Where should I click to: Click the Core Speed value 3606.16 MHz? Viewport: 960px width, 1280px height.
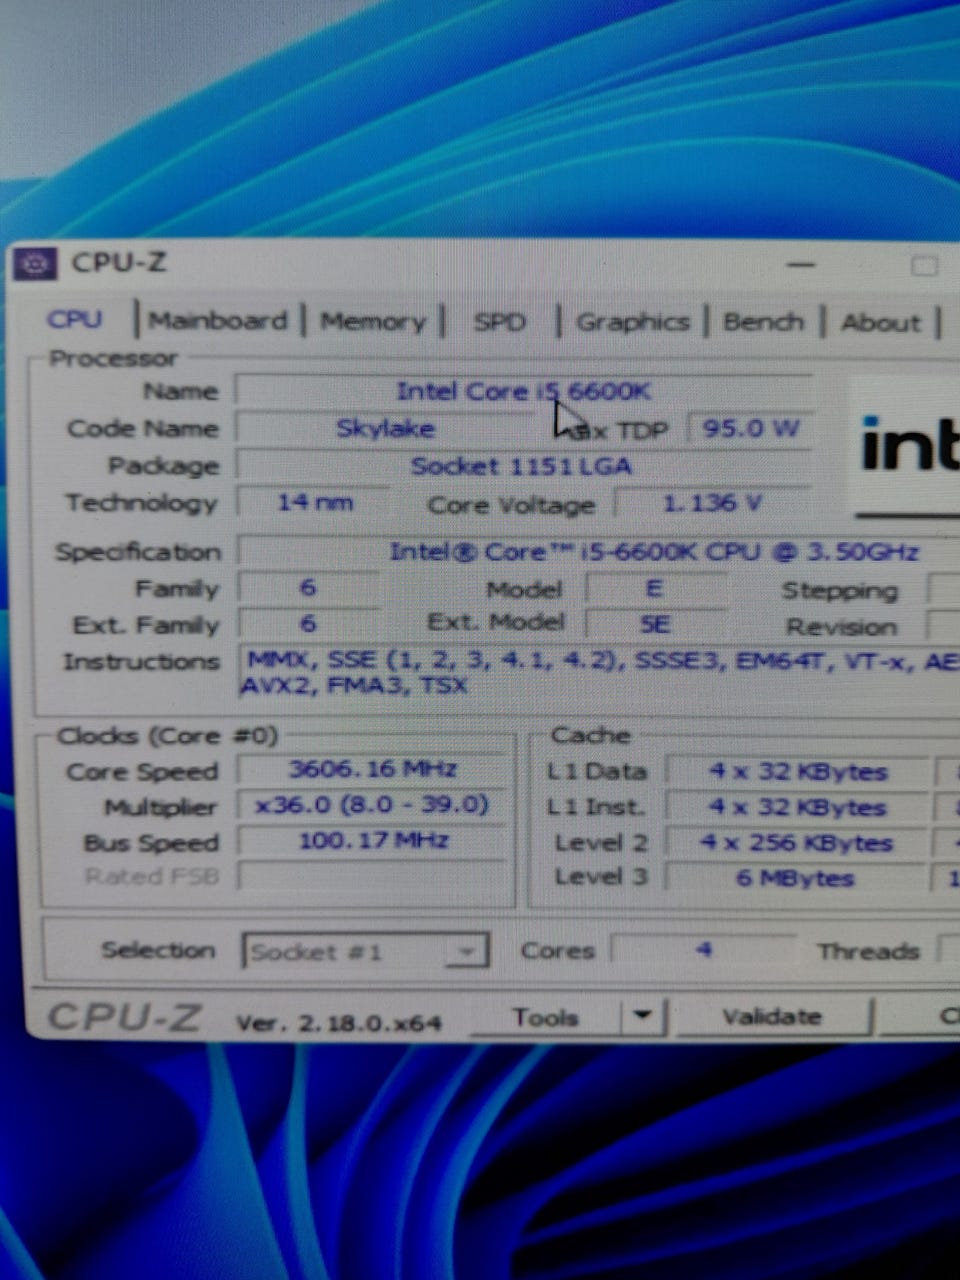(x=372, y=770)
